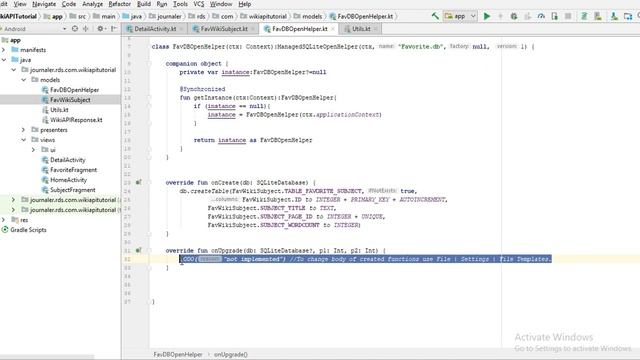Run the app with green play button
This screenshot has width=640, height=360.
[487, 16]
